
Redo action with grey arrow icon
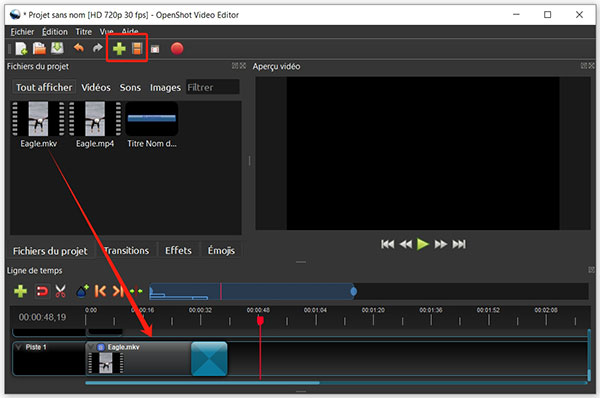98,48
